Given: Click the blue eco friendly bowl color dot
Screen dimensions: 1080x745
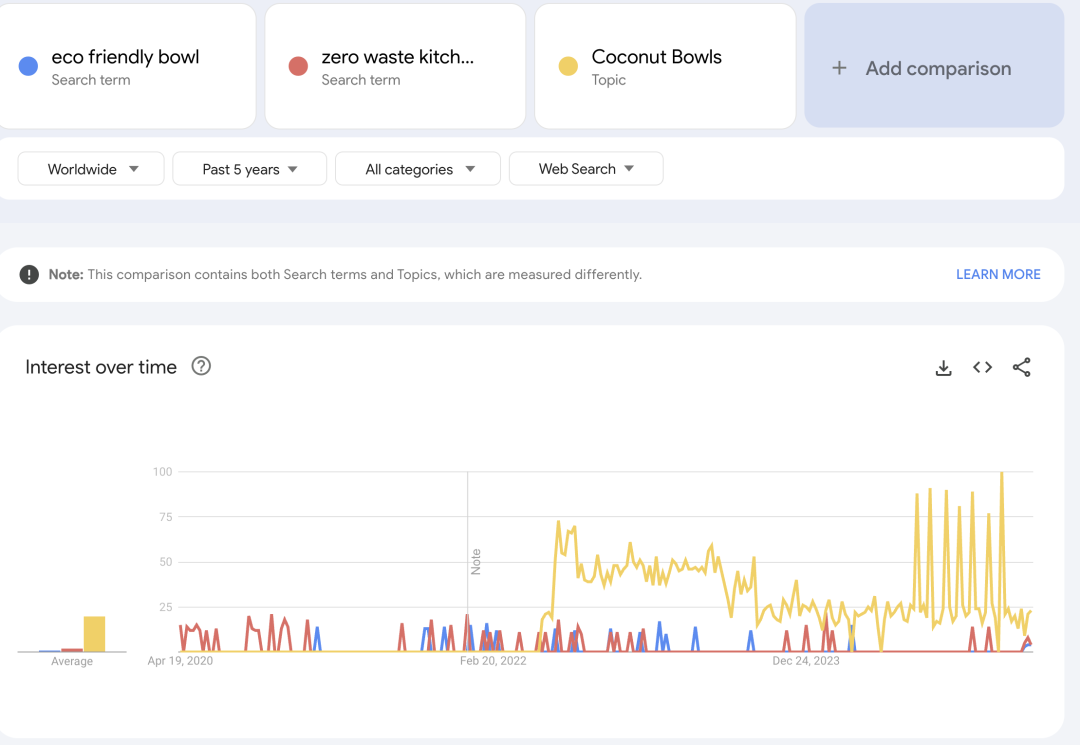Looking at the screenshot, I should (29, 67).
